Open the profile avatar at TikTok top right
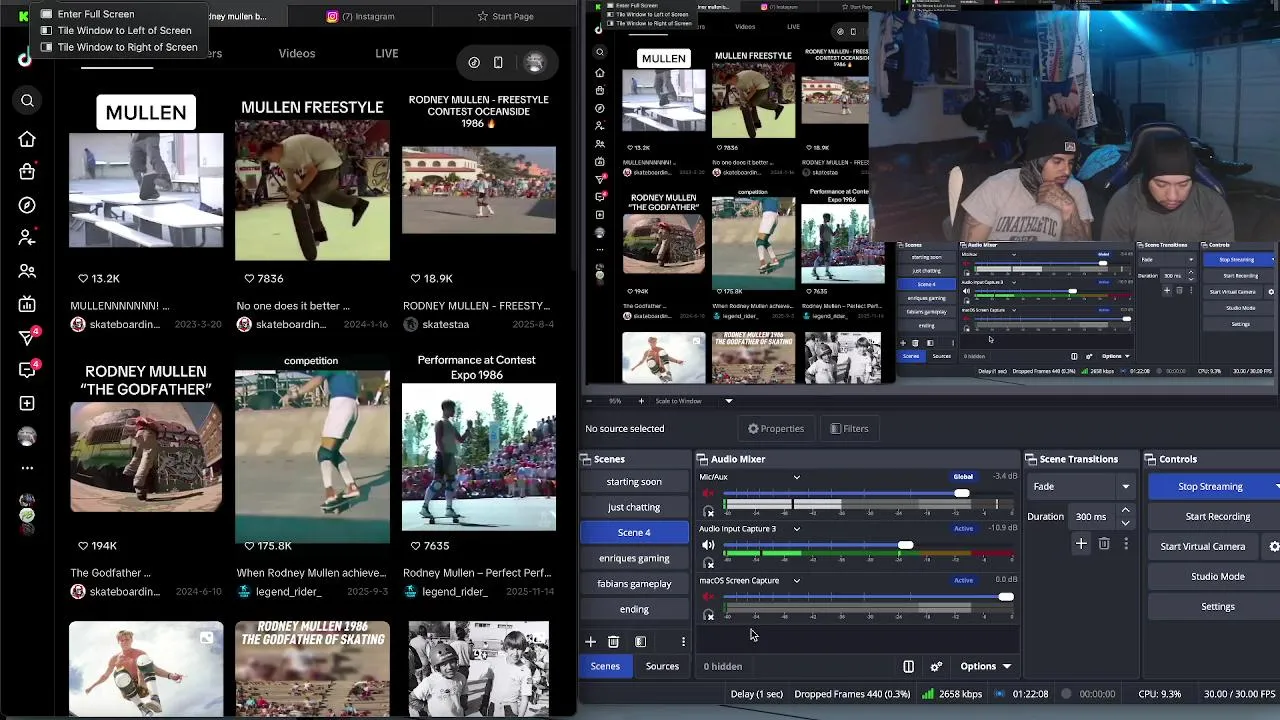Viewport: 1280px width, 720px height. (534, 62)
